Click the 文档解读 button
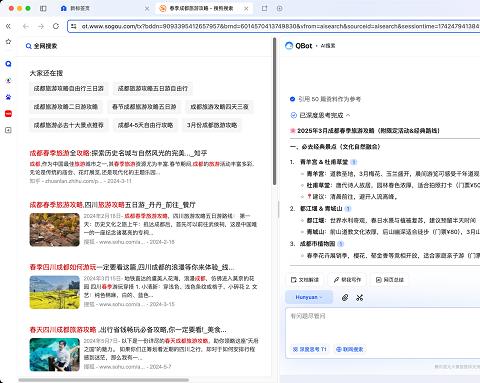Screen dimensions: 480x383 305,280
